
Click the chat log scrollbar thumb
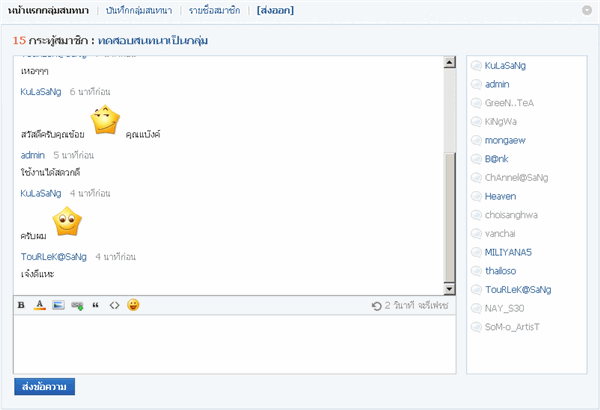(450, 217)
